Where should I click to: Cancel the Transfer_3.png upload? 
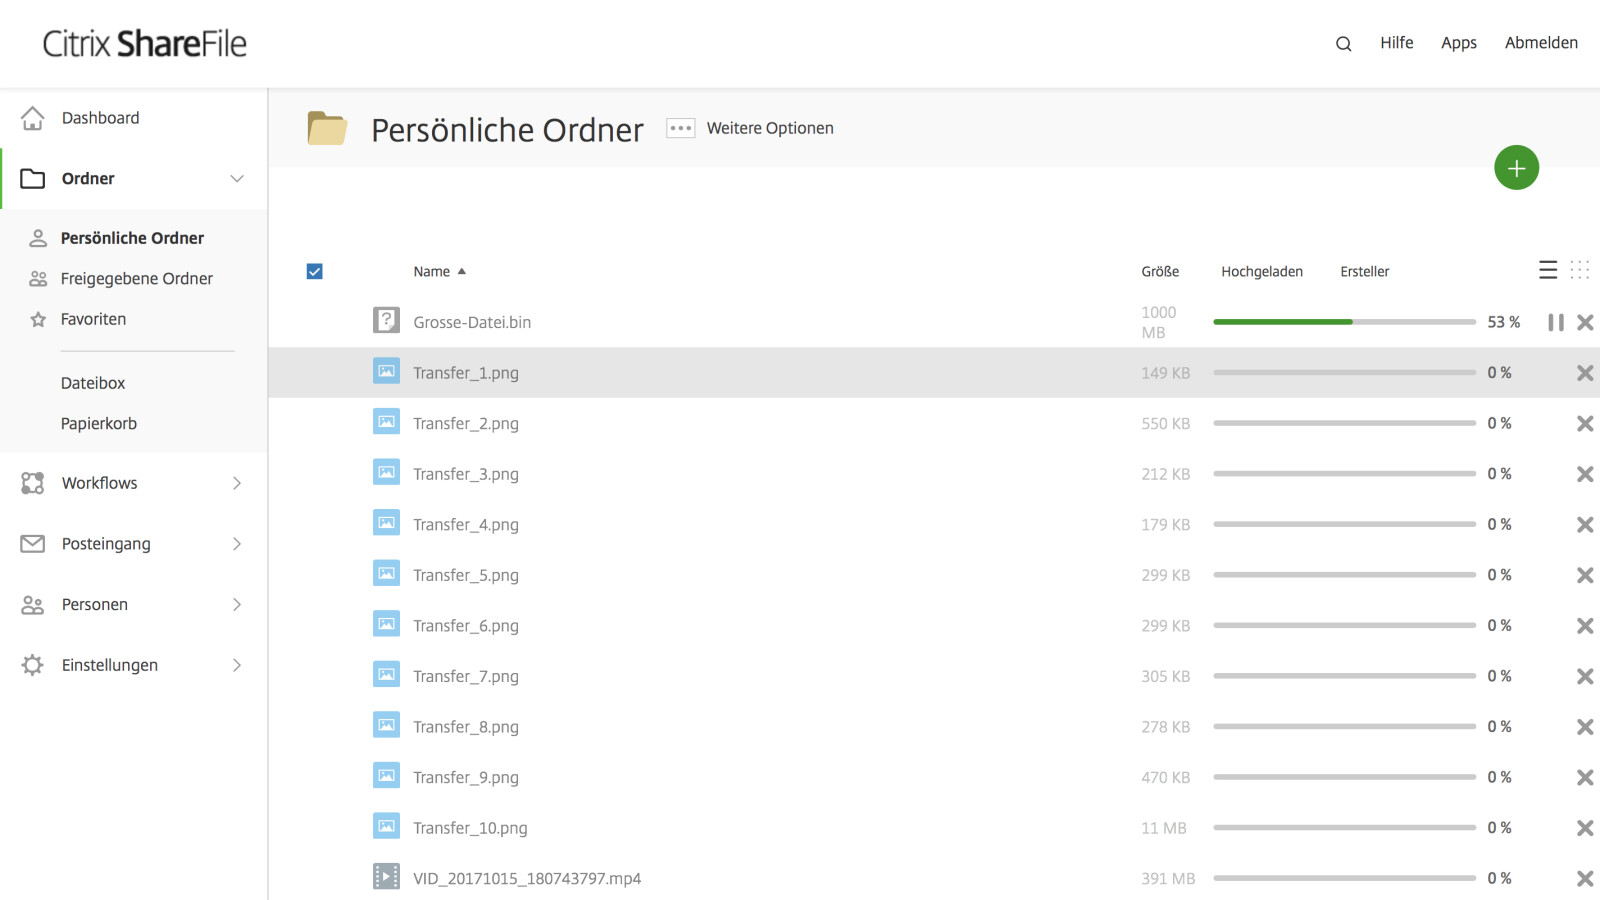click(1585, 473)
